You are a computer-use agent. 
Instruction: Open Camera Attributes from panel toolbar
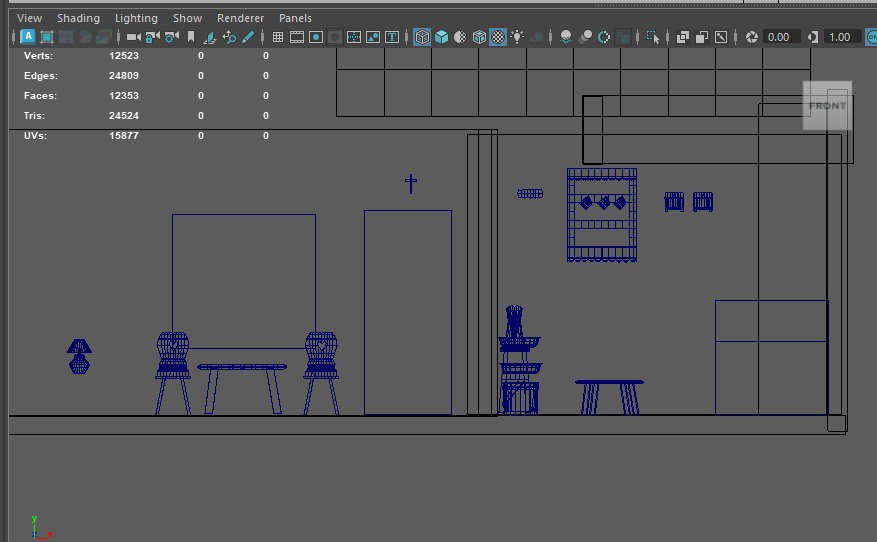coord(172,37)
